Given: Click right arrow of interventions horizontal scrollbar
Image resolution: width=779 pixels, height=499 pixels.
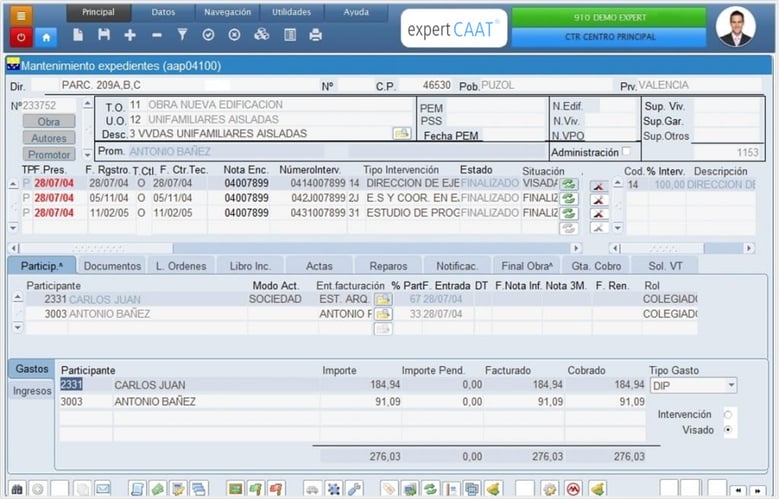Looking at the screenshot, I should click(x=576, y=248).
